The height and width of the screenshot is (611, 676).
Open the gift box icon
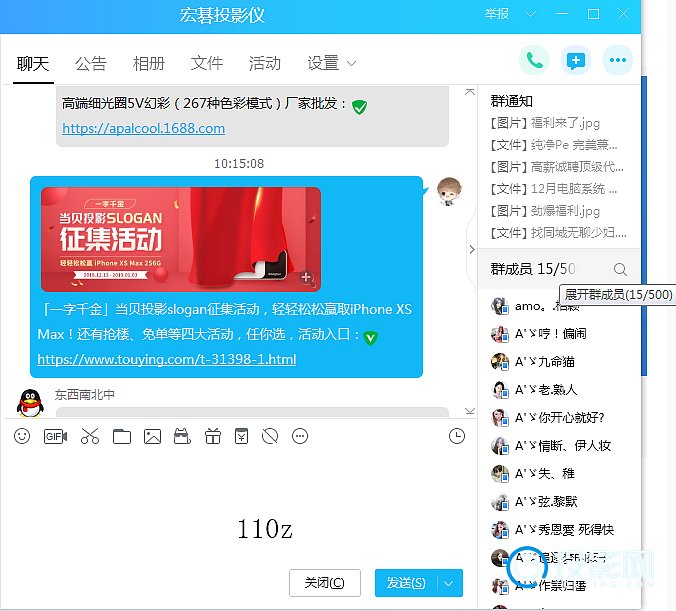(213, 436)
